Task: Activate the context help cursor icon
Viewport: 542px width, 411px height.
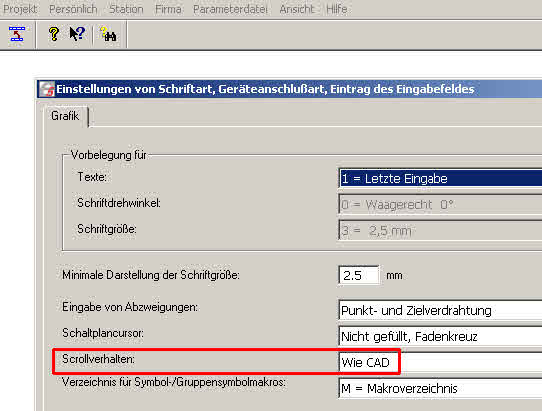Action: pyautogui.click(x=77, y=34)
